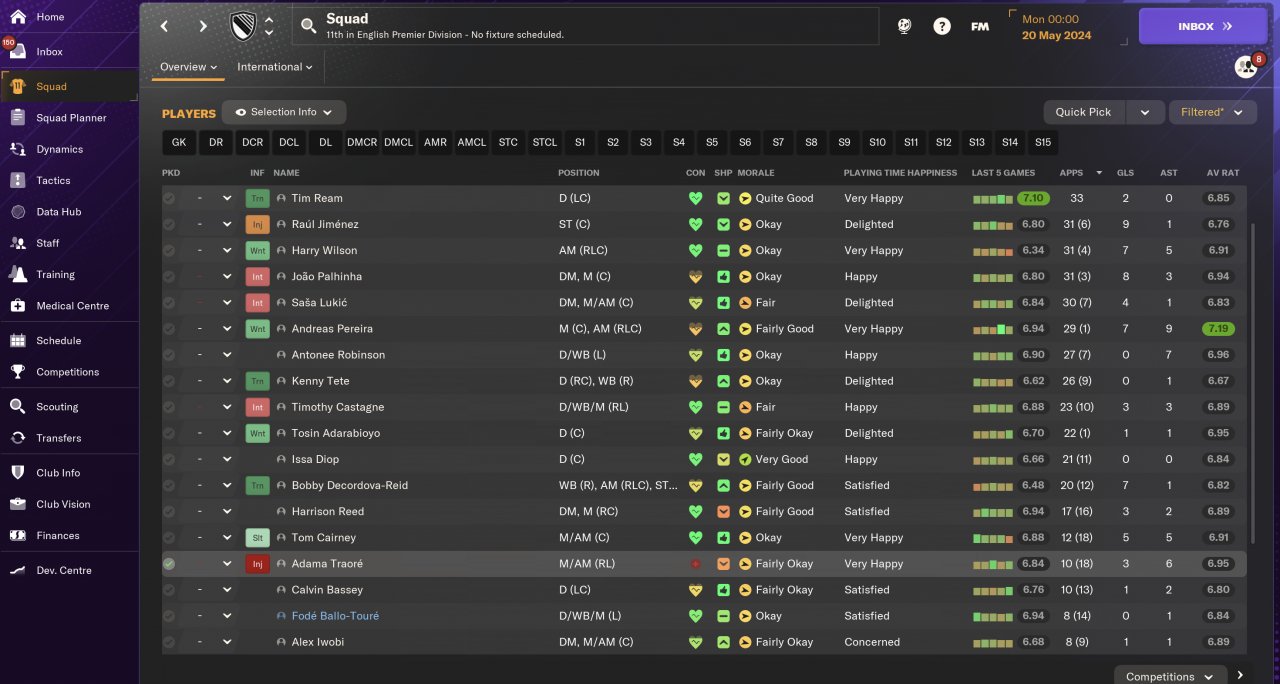The width and height of the screenshot is (1280, 684).
Task: Toggle the pick checkbox for Adama Traoré
Action: click(169, 564)
